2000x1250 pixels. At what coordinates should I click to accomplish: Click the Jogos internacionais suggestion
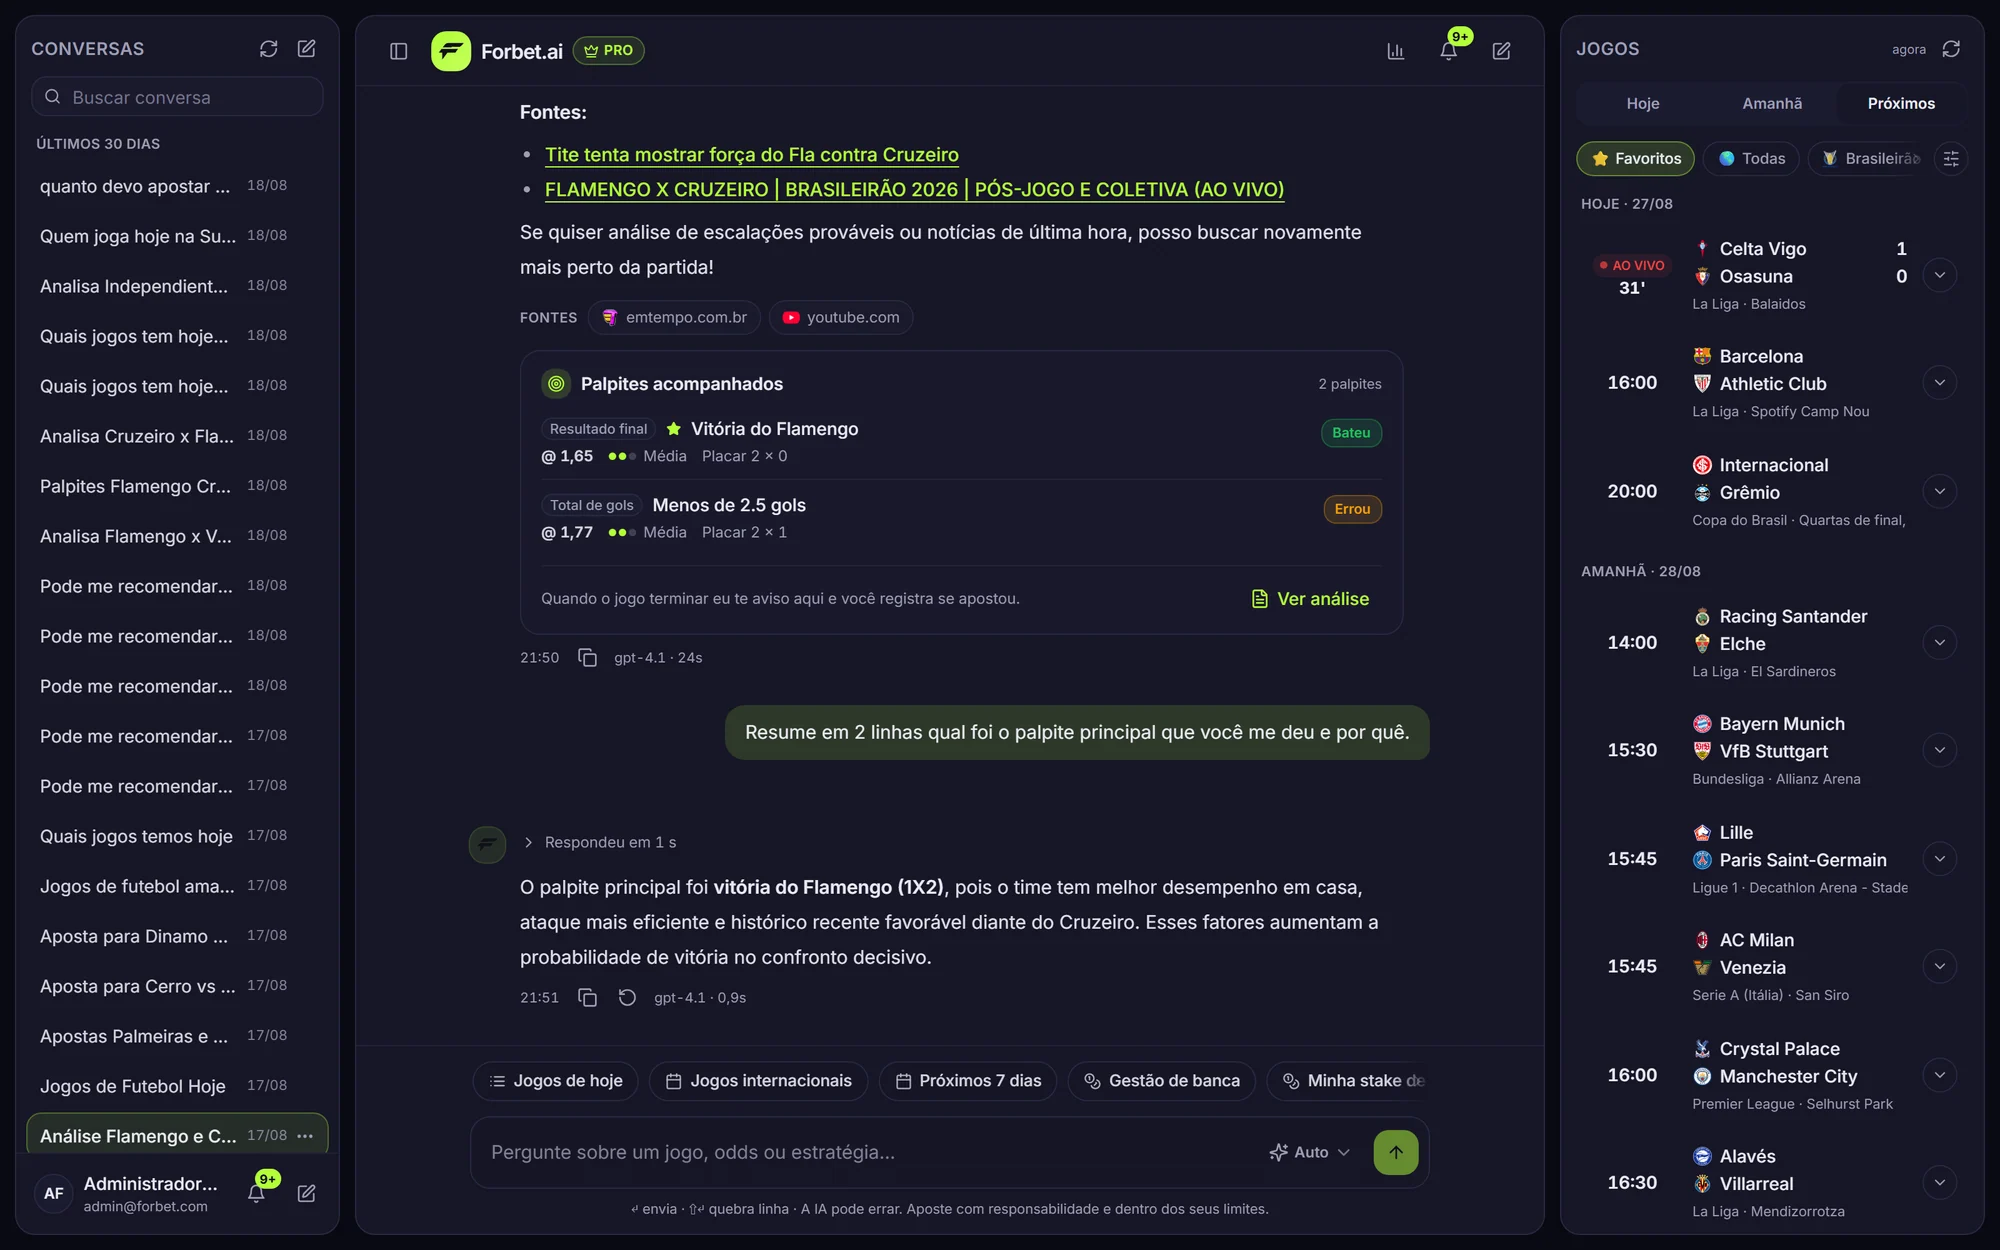pos(758,1080)
